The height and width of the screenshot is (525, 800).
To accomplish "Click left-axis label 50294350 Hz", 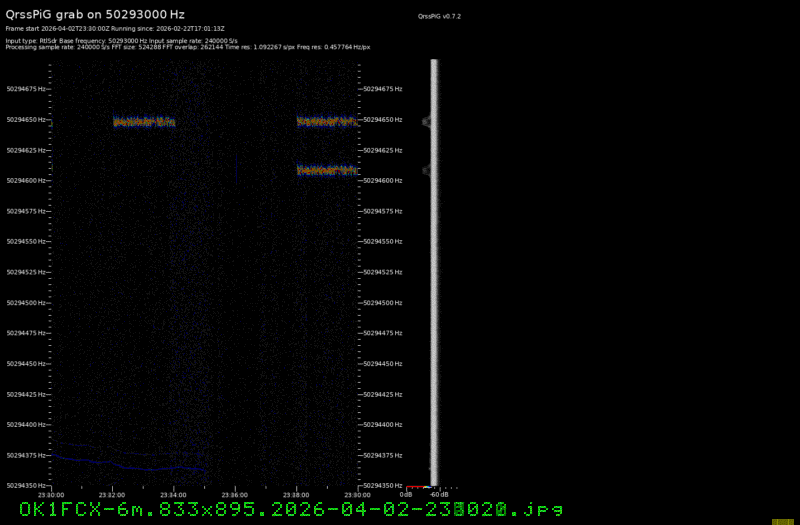I will [26, 486].
